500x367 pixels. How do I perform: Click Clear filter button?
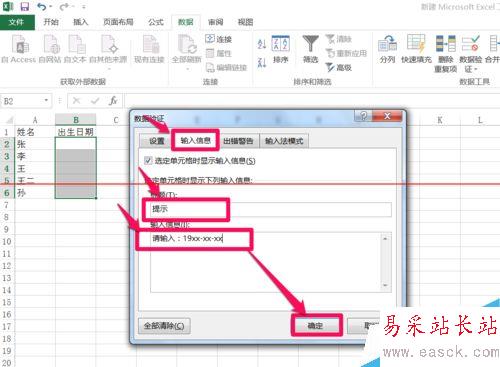(338, 39)
